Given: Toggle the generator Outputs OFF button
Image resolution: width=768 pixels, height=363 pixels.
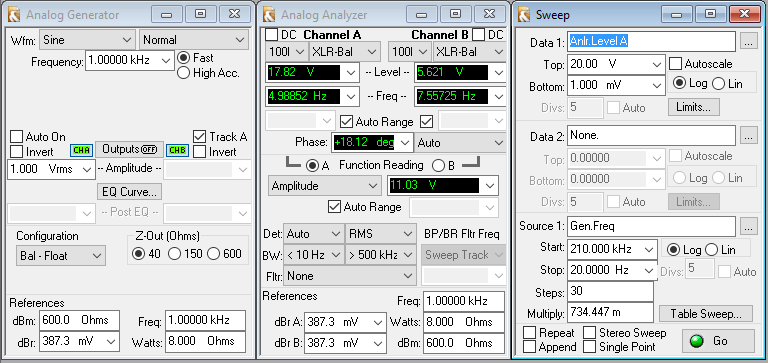Looking at the screenshot, I should tap(129, 149).
